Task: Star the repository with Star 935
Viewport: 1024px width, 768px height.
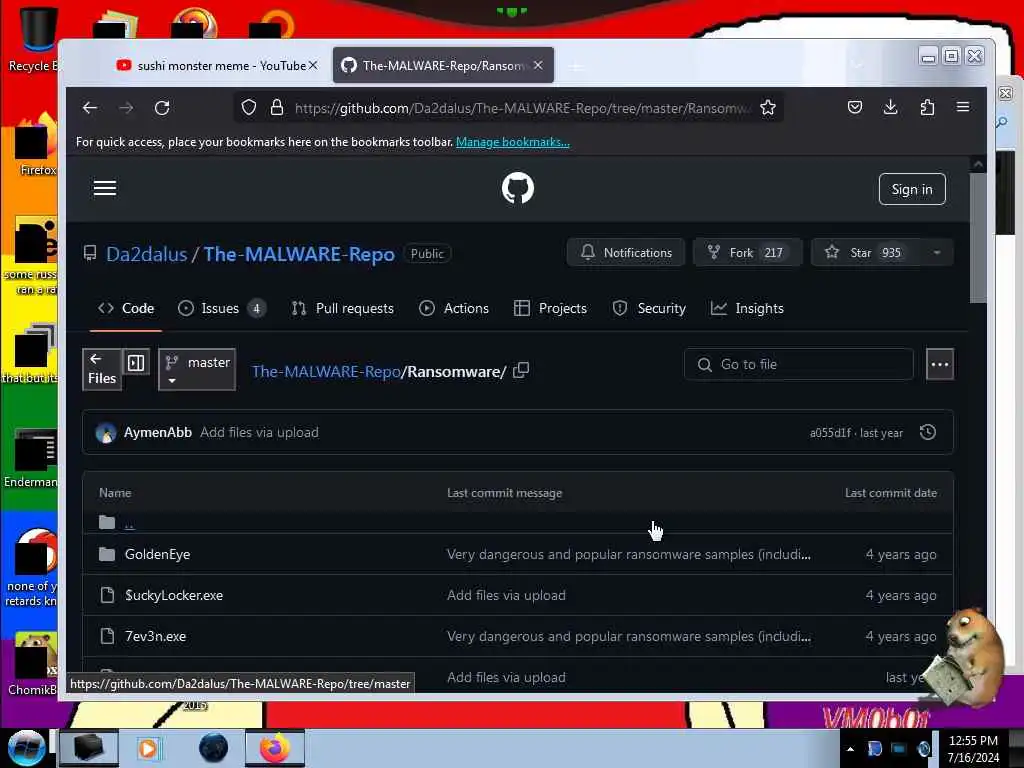Action: (x=865, y=253)
